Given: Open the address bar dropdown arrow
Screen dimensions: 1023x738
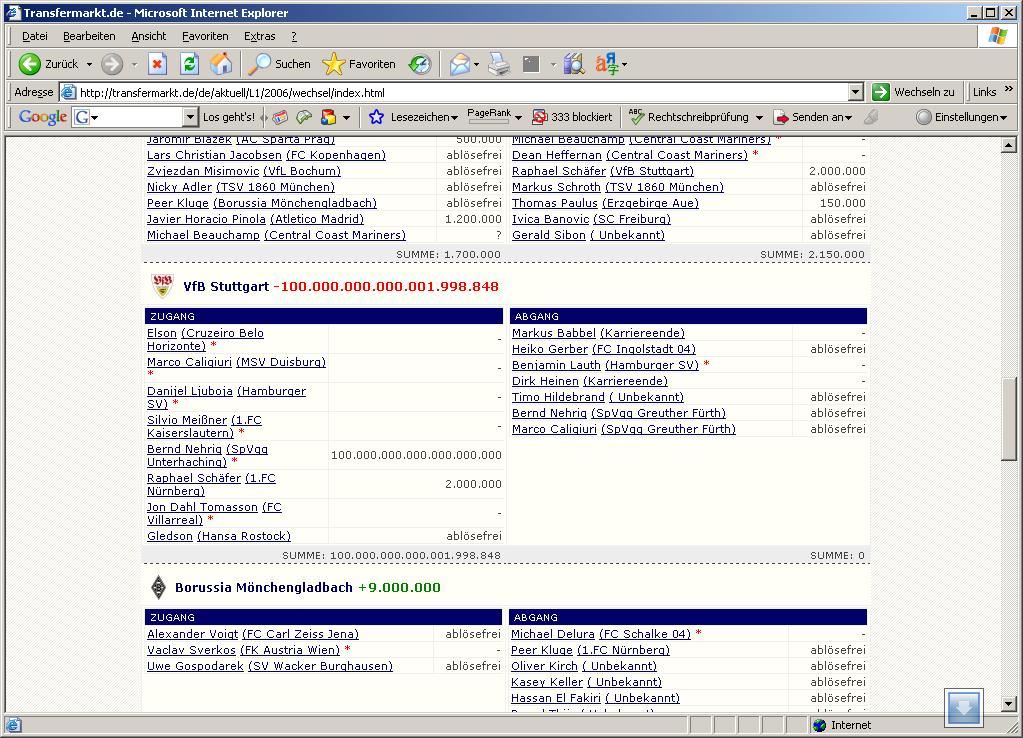Looking at the screenshot, I should point(857,92).
